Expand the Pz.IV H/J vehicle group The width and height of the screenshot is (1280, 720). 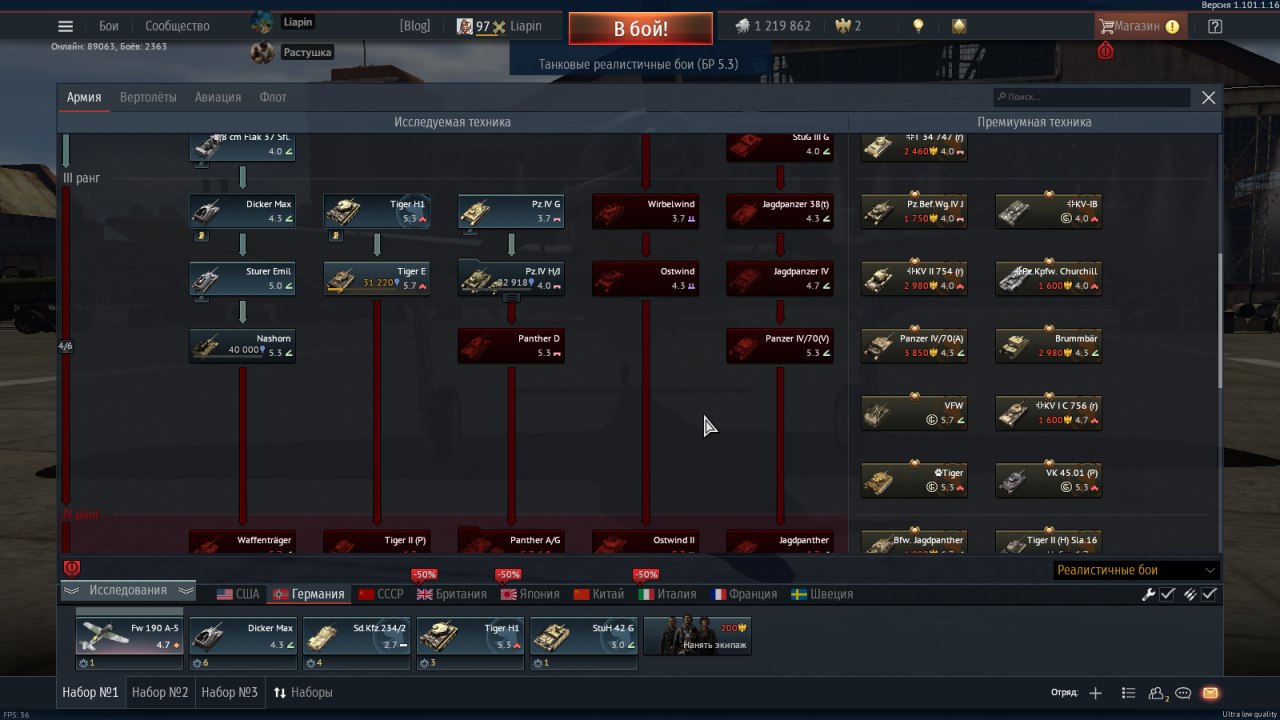coord(511,278)
